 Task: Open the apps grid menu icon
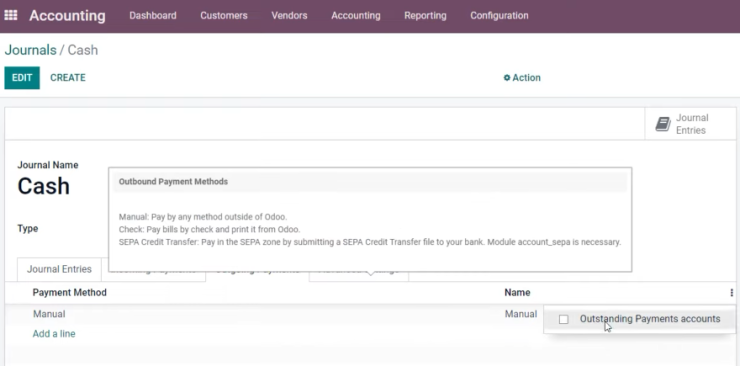[10, 15]
